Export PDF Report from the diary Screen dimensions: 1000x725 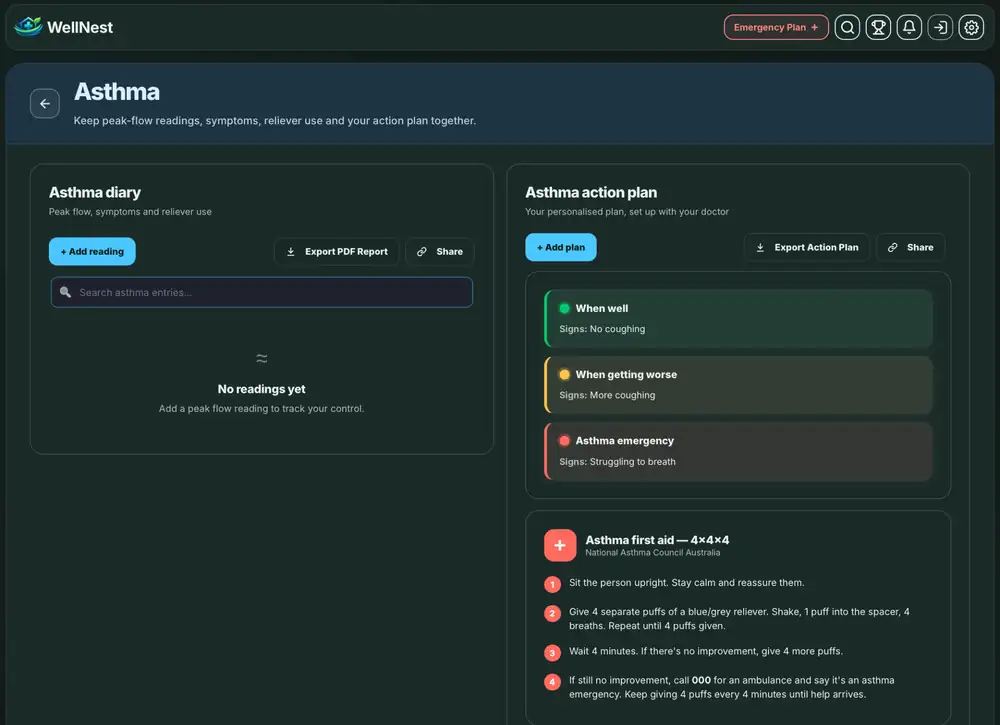337,251
